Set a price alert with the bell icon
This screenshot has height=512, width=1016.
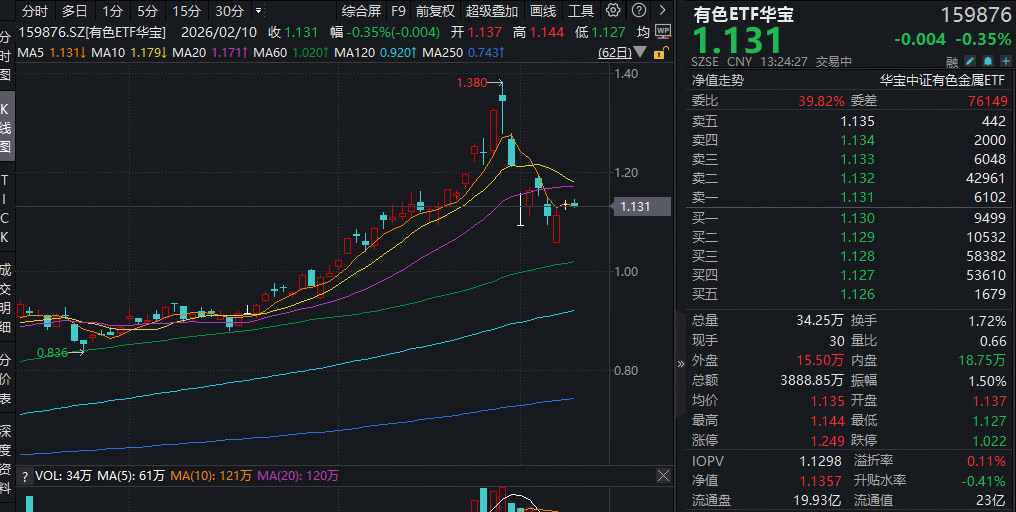tap(986, 61)
